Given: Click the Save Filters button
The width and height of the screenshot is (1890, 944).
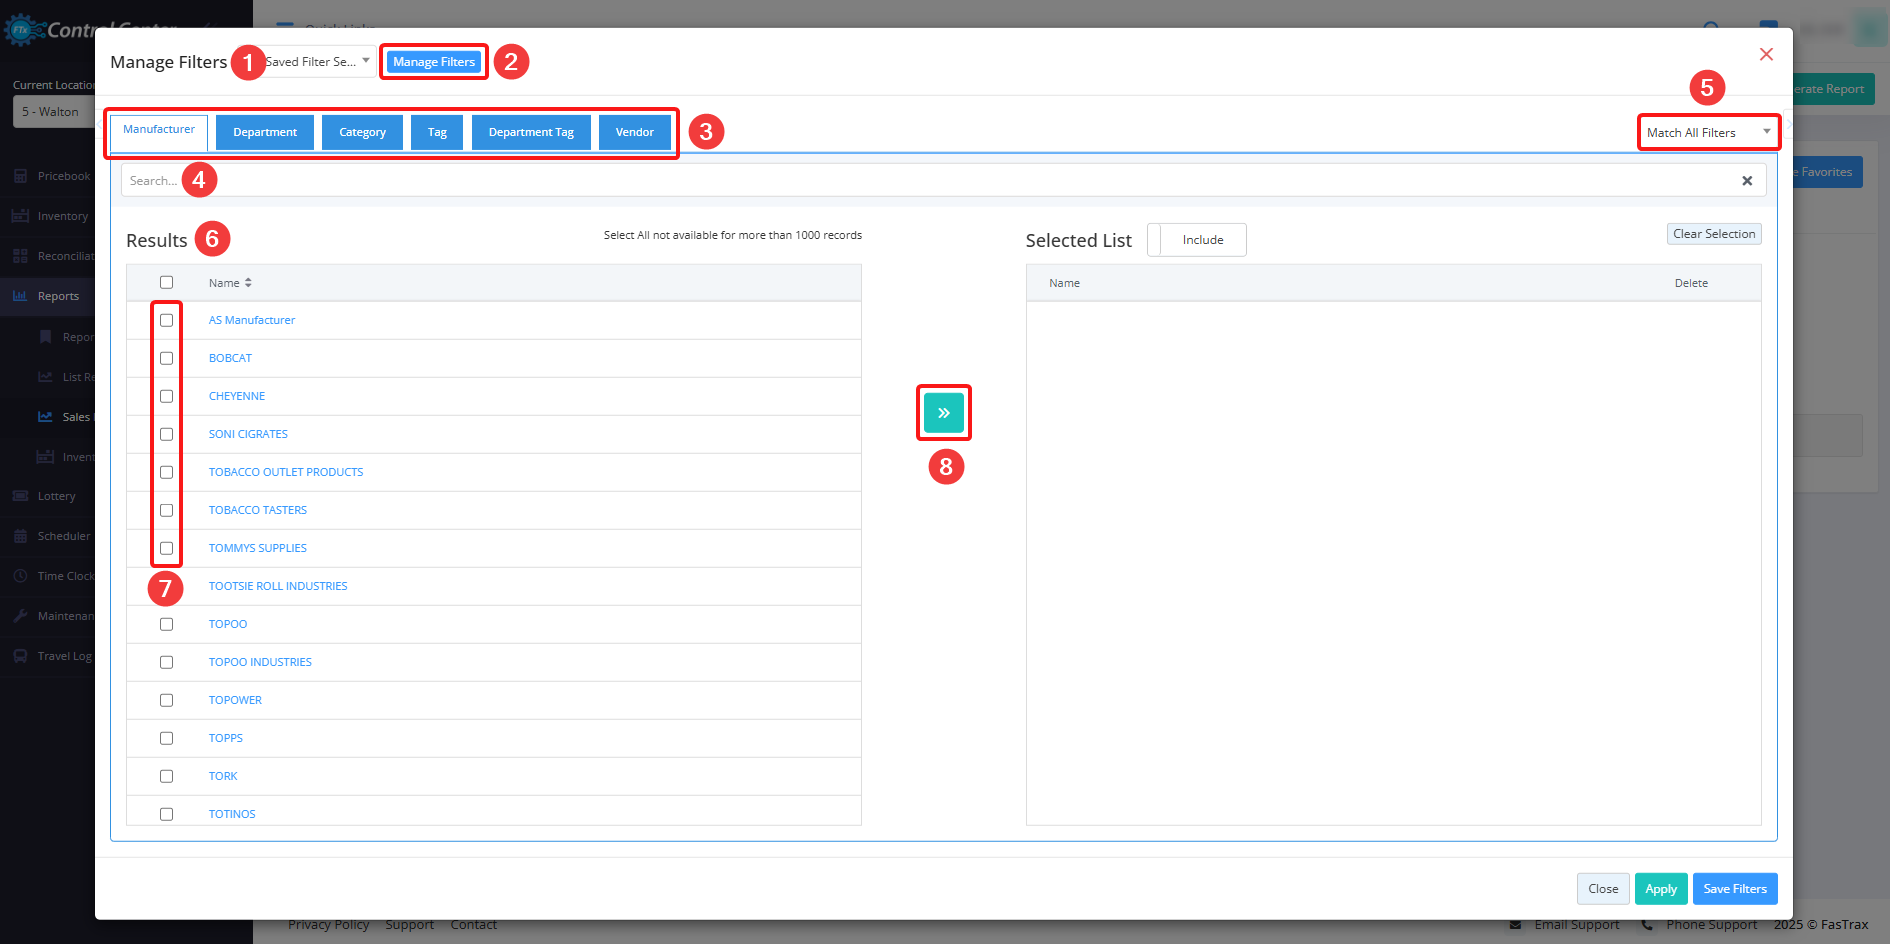Looking at the screenshot, I should (1735, 889).
